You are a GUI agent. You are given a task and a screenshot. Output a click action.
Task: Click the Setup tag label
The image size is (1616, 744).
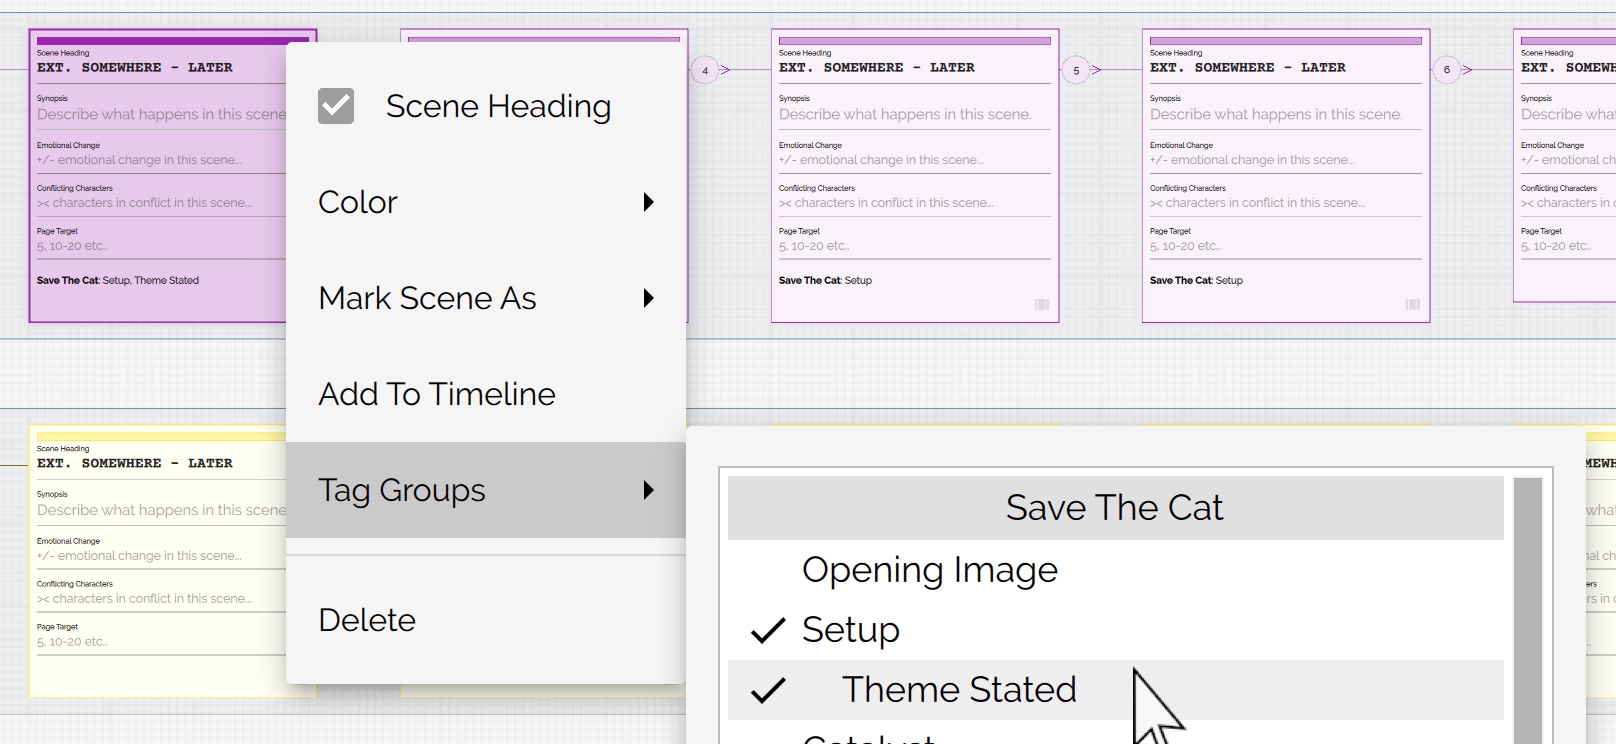pos(851,630)
